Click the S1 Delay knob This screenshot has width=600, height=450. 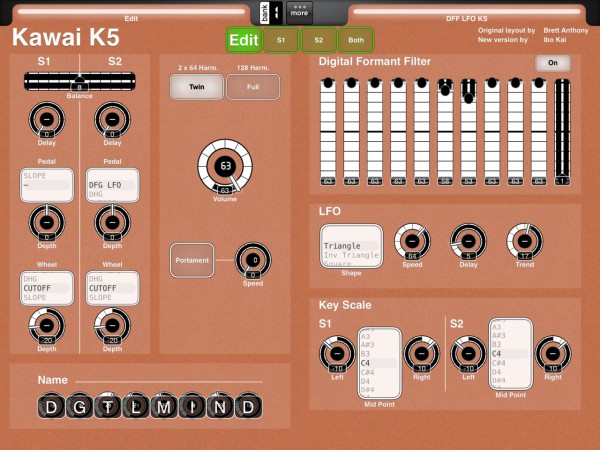pos(47,119)
